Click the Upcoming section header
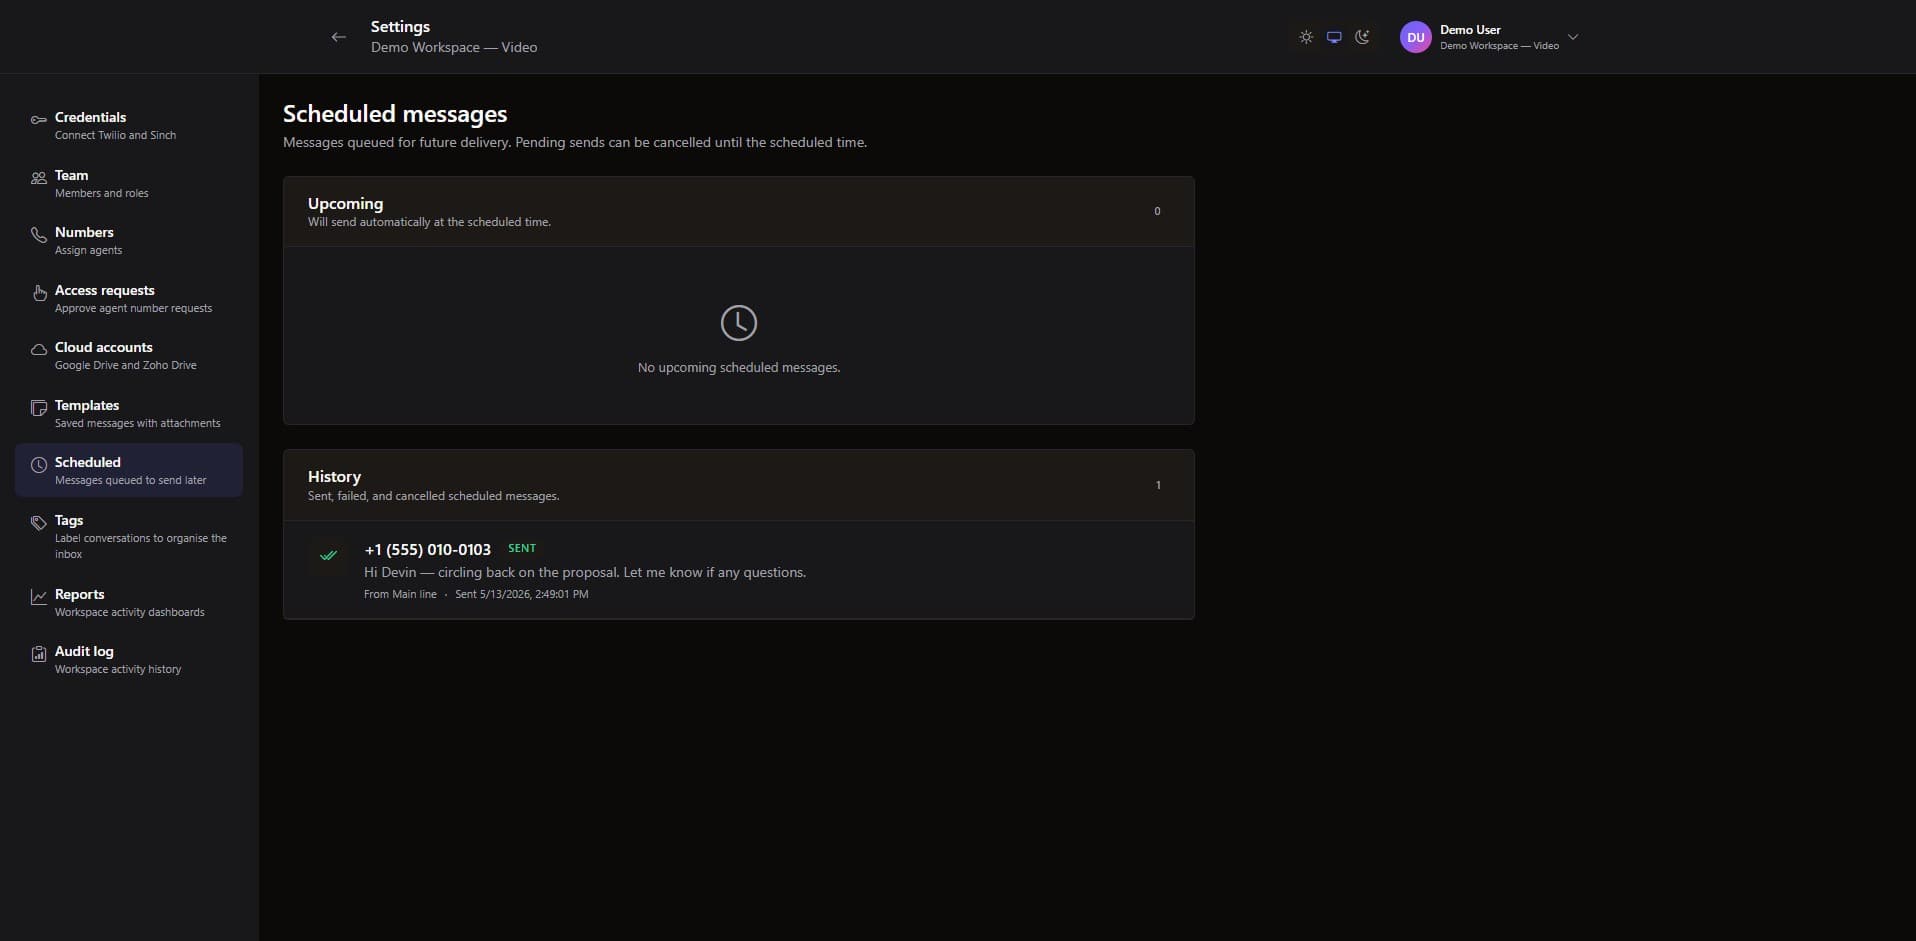The width and height of the screenshot is (1916, 941). 739,212
